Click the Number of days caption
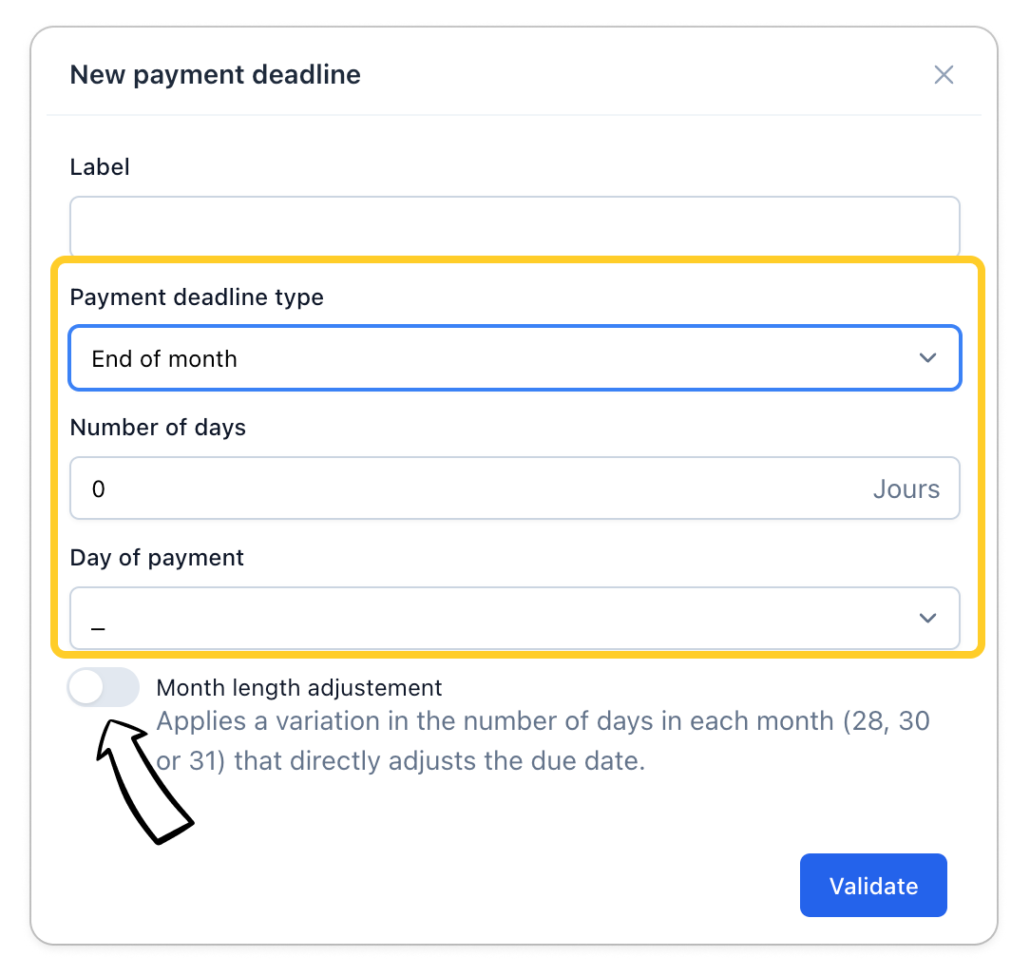The width and height of the screenshot is (1030, 976). click(158, 428)
